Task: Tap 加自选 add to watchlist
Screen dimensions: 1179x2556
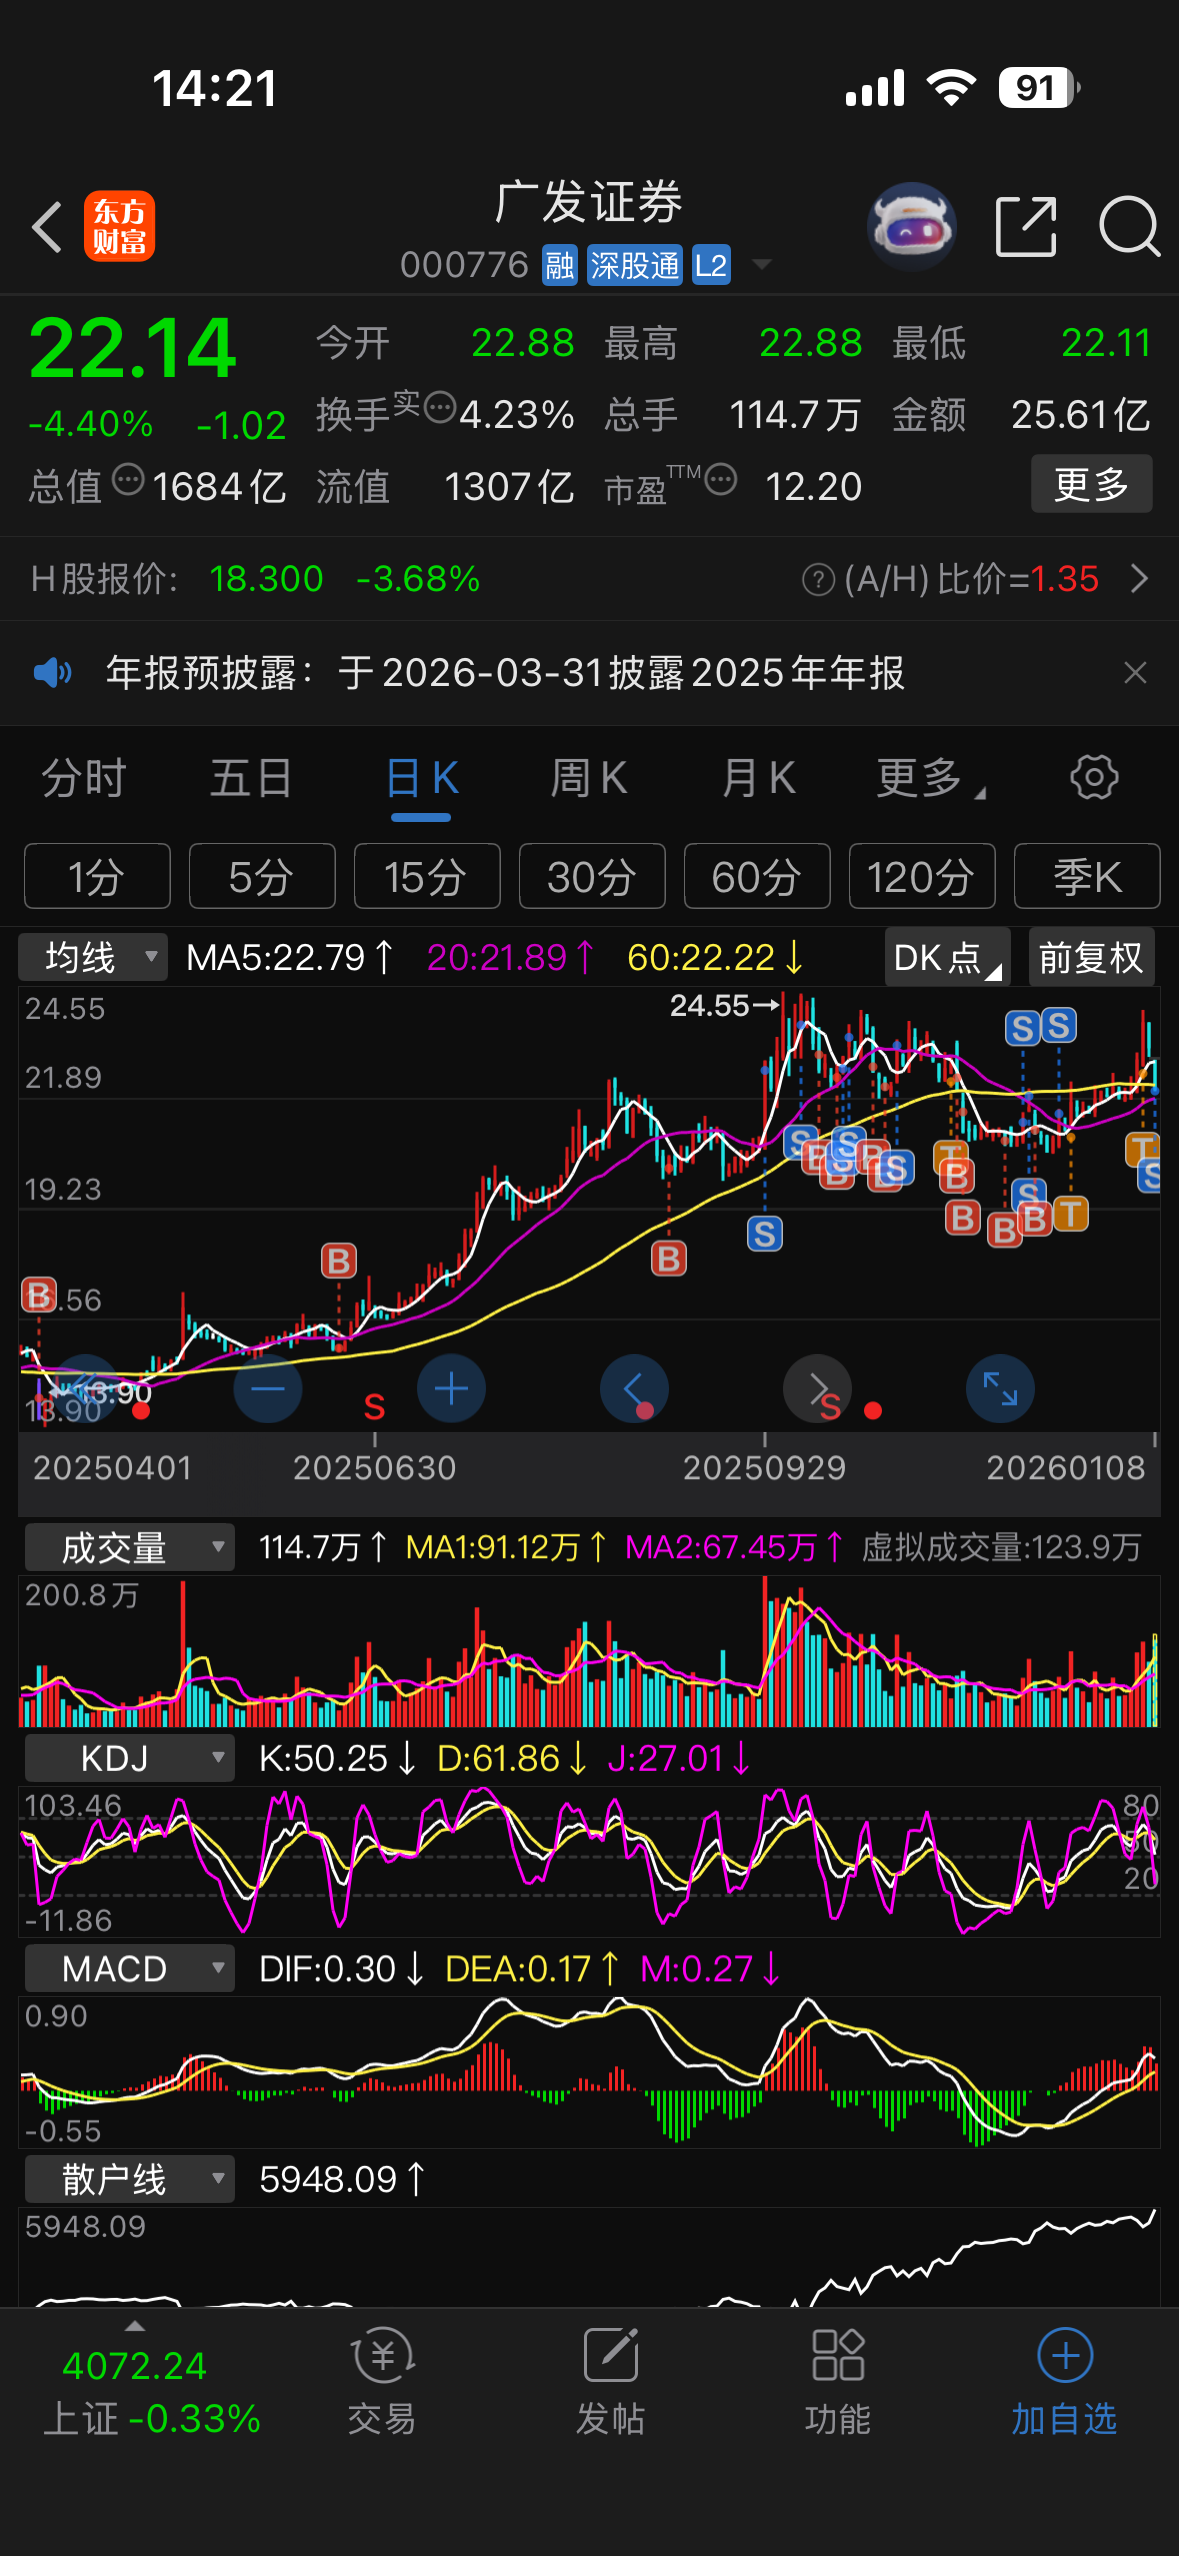Action: (1065, 2383)
